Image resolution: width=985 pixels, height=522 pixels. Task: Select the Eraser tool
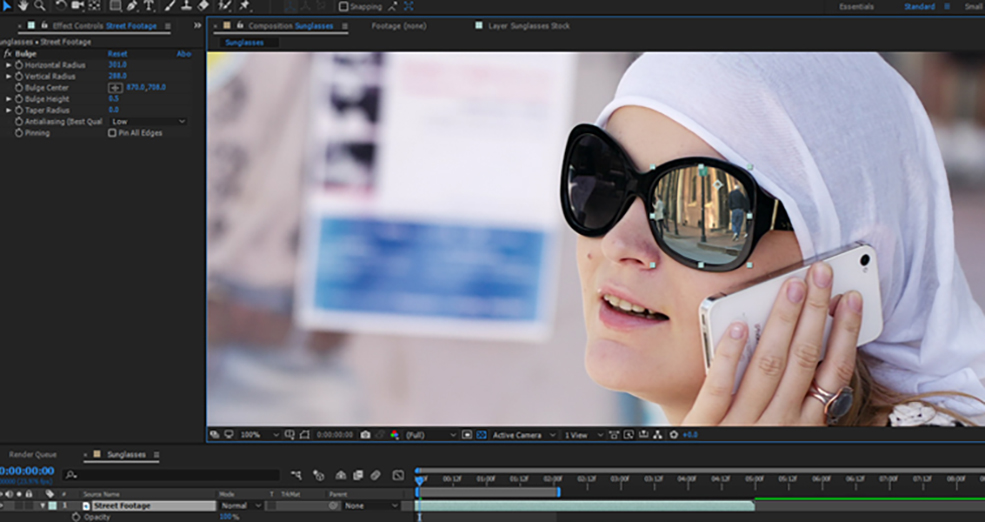pos(203,6)
